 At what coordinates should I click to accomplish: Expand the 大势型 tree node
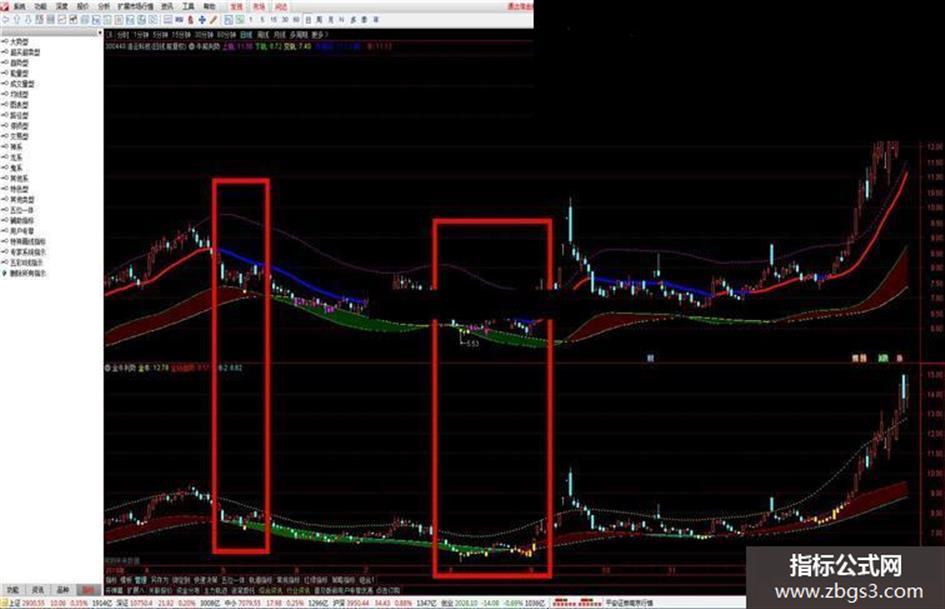[19, 42]
